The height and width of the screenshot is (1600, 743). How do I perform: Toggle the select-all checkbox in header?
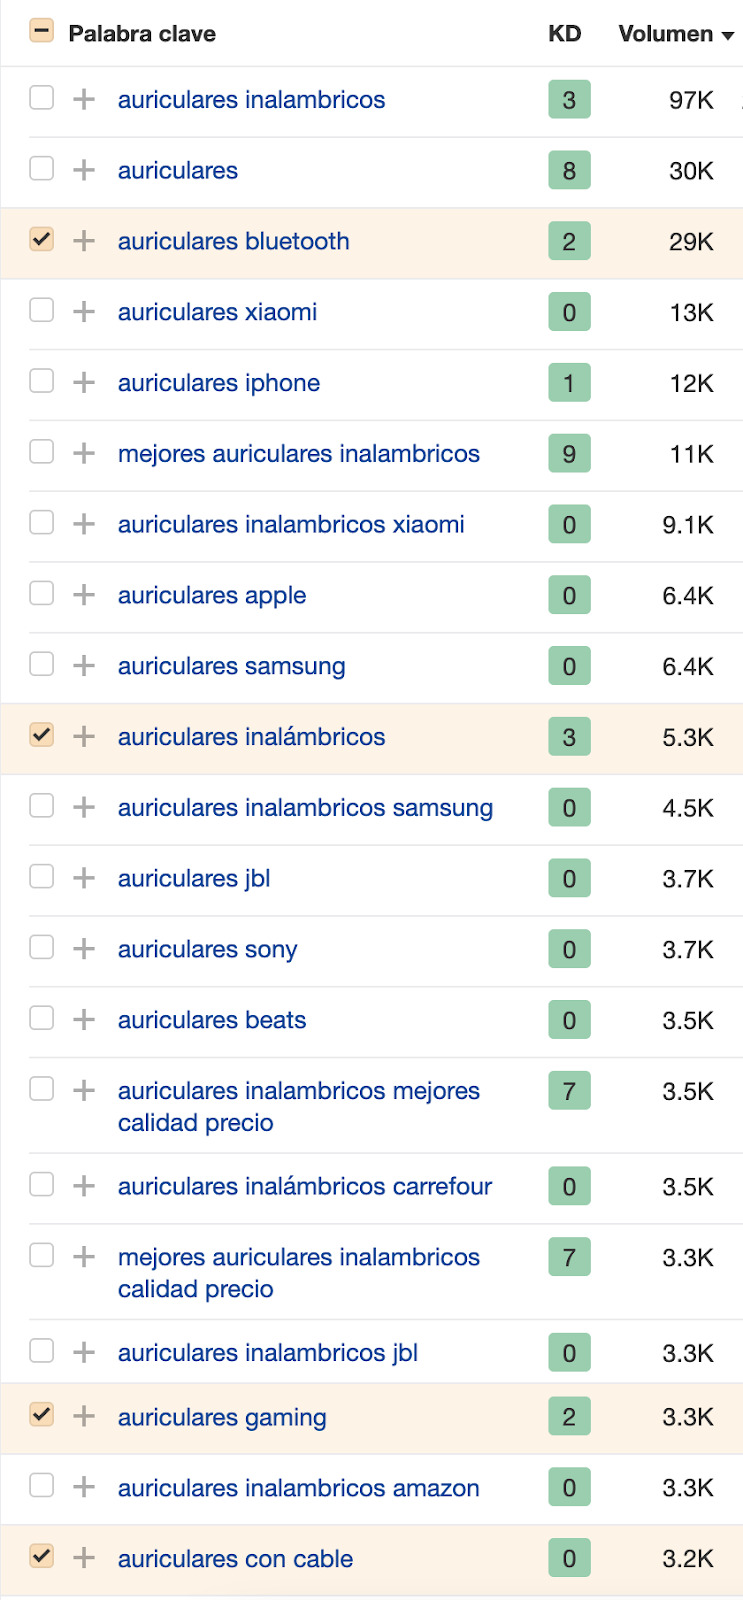click(x=41, y=31)
